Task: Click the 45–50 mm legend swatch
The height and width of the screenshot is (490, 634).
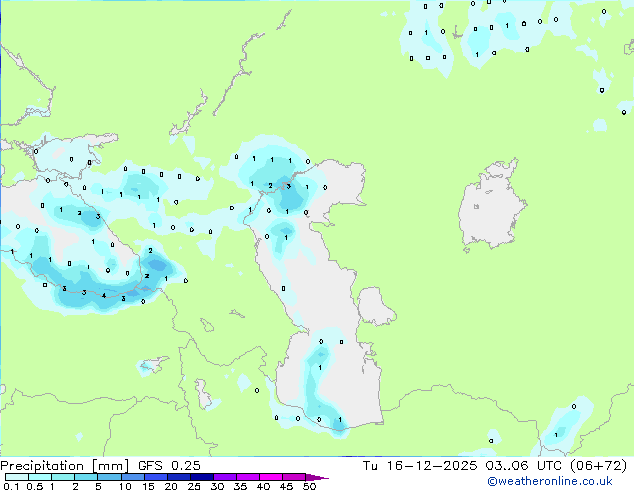Action: [x=294, y=477]
